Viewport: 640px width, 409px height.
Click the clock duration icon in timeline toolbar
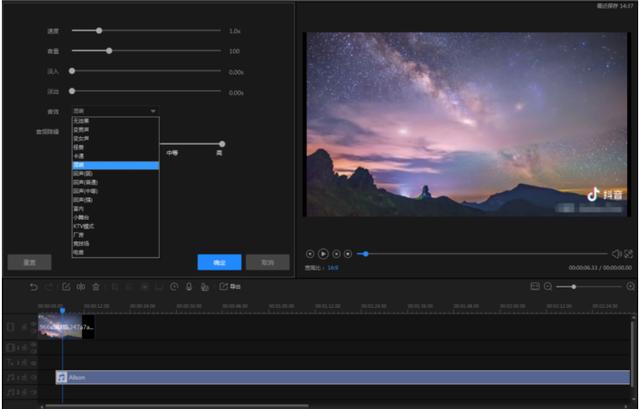(x=174, y=287)
